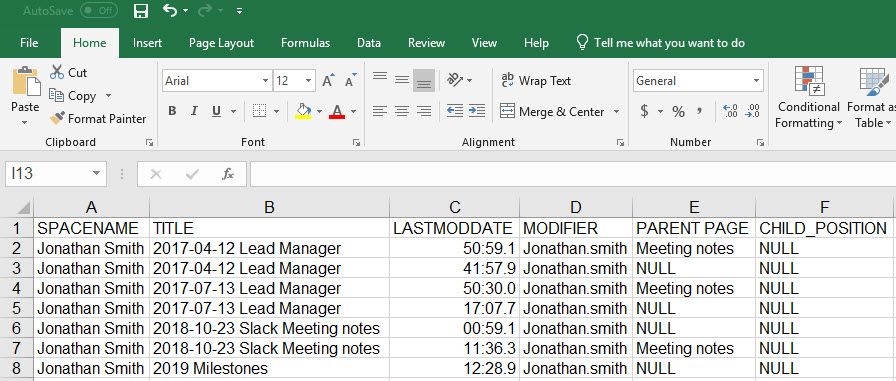Click the Tell me what you want to do box

tap(661, 43)
